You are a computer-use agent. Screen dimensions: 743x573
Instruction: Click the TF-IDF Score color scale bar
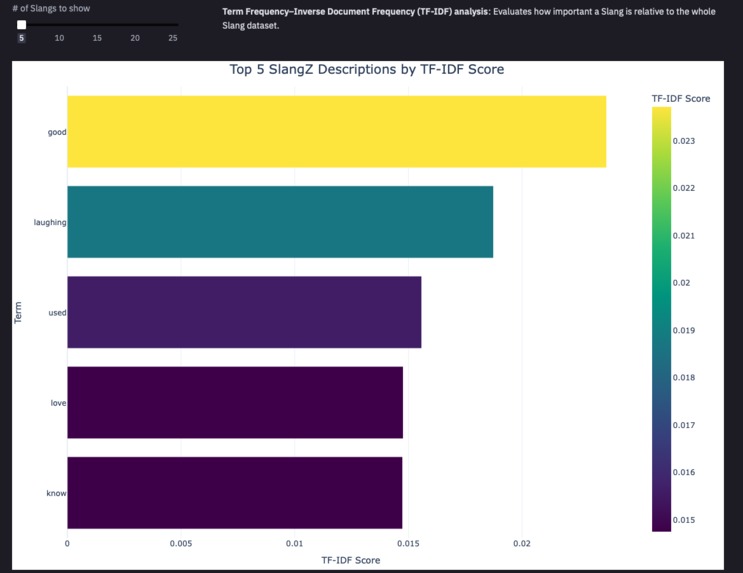point(661,319)
